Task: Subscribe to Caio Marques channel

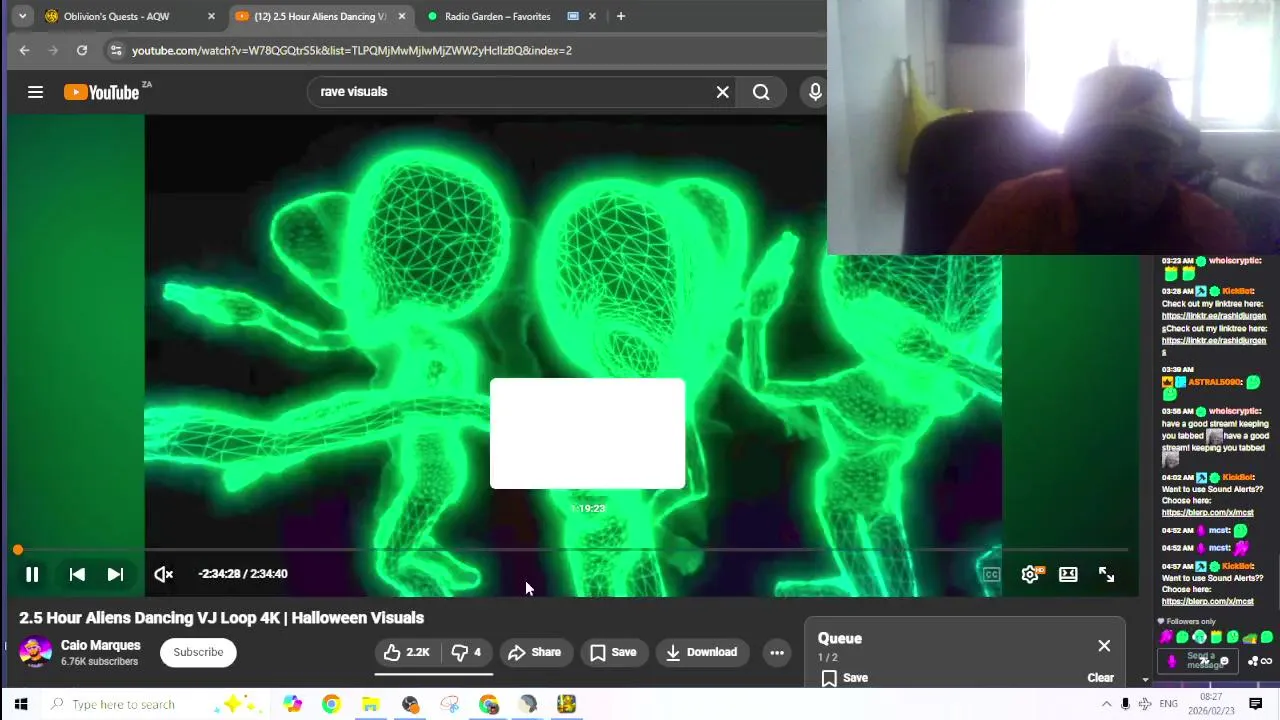Action: (x=198, y=652)
